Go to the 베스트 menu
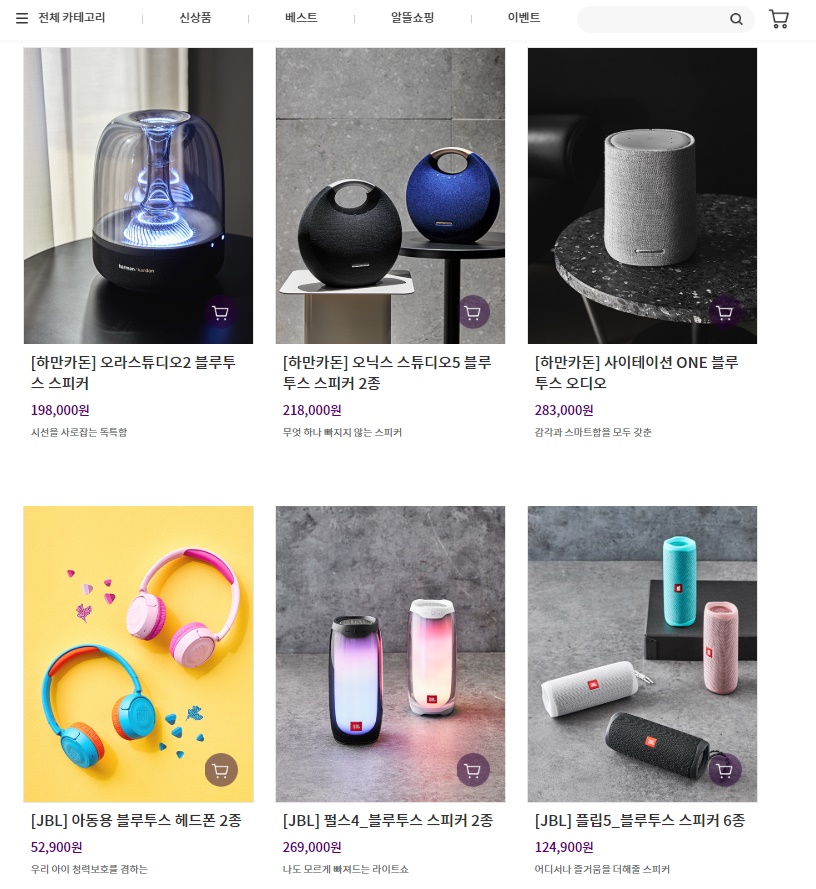The height and width of the screenshot is (889, 816). click(301, 18)
